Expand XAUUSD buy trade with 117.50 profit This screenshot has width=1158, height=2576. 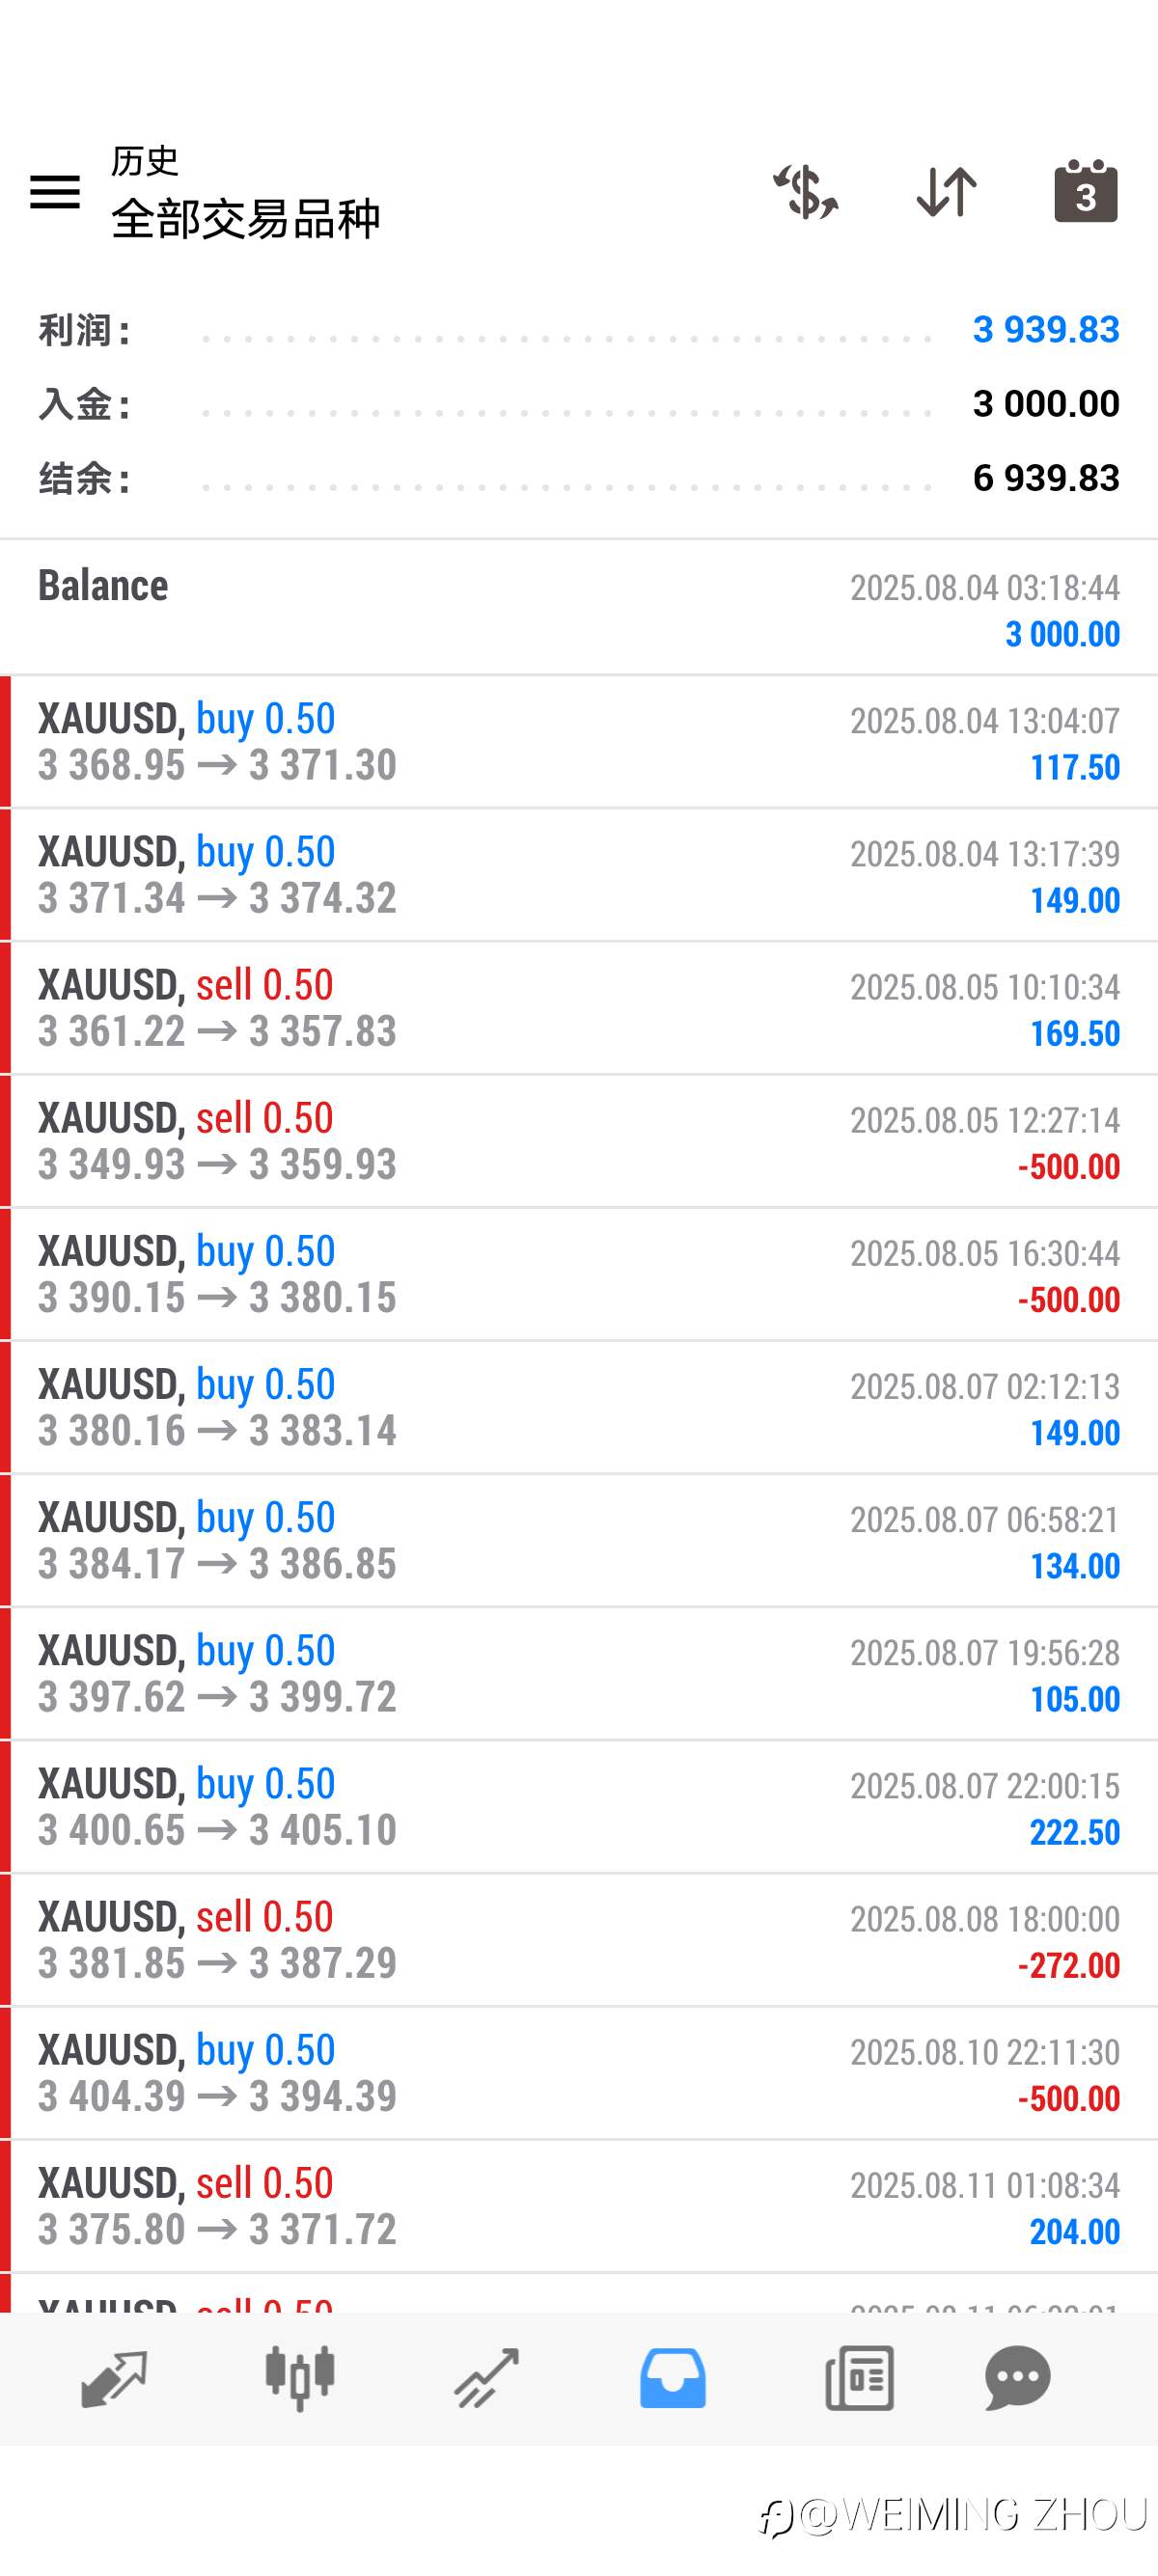(x=579, y=742)
